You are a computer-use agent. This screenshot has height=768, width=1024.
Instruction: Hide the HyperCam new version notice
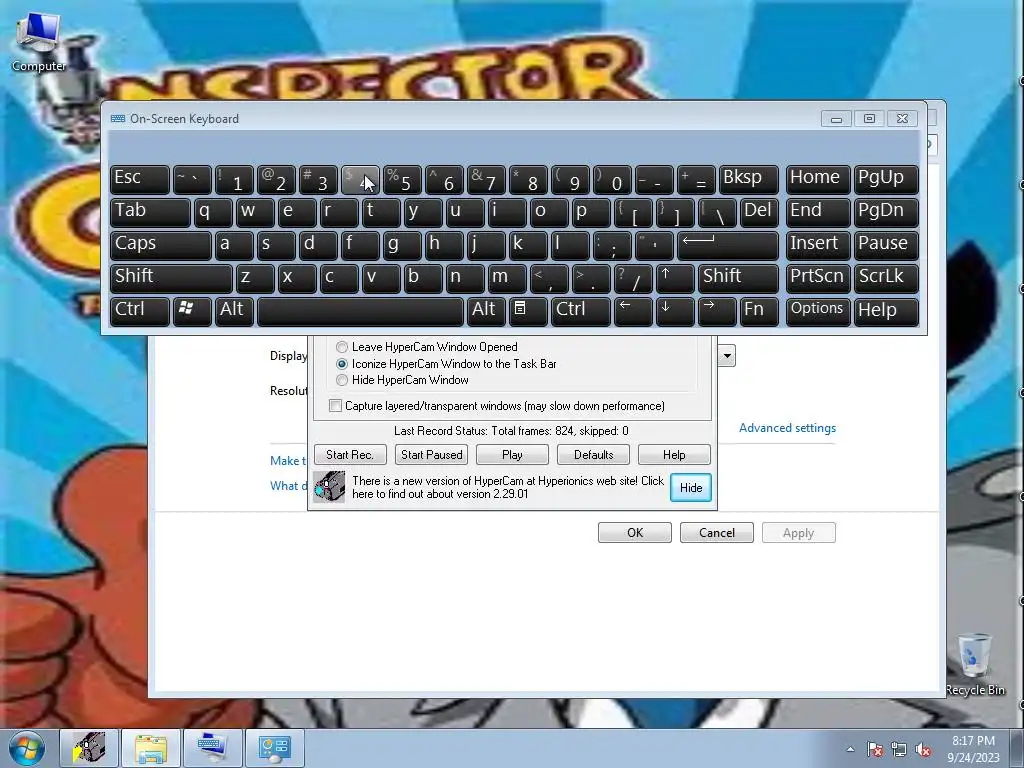tap(691, 487)
